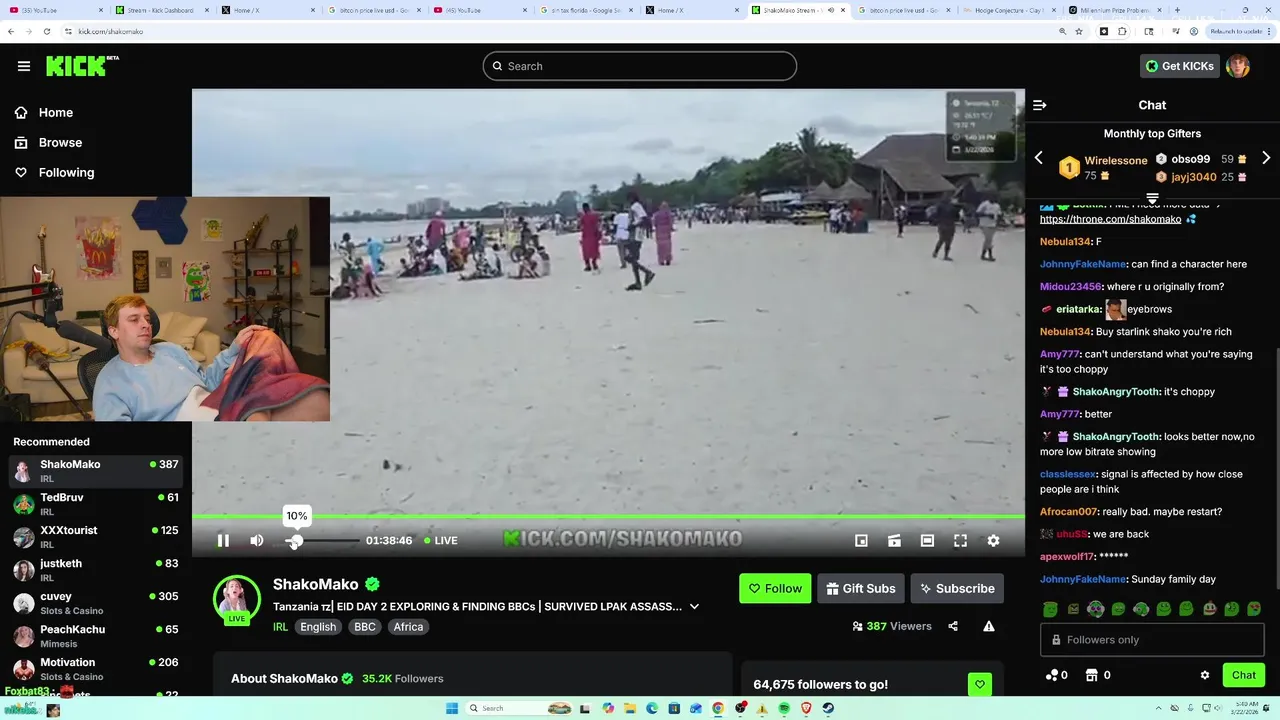This screenshot has height=720, width=1280.
Task: Click ShakoMako's live avatar
Action: click(237, 599)
